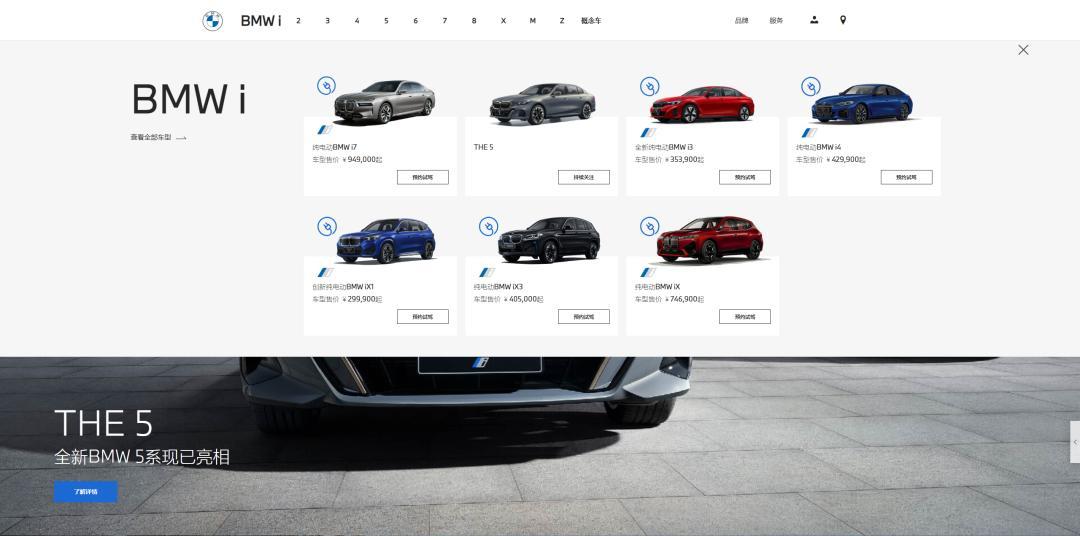
Task: Select the BMW i tab in navigation
Action: pyautogui.click(x=260, y=21)
